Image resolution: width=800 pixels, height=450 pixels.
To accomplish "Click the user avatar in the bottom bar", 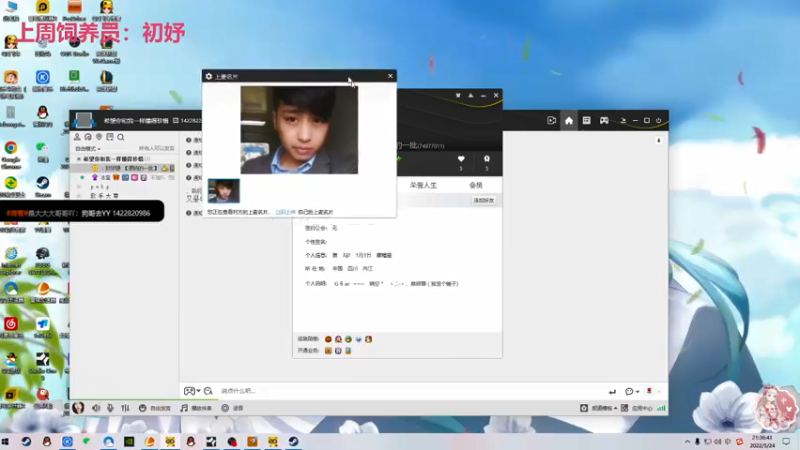I will click(78, 408).
